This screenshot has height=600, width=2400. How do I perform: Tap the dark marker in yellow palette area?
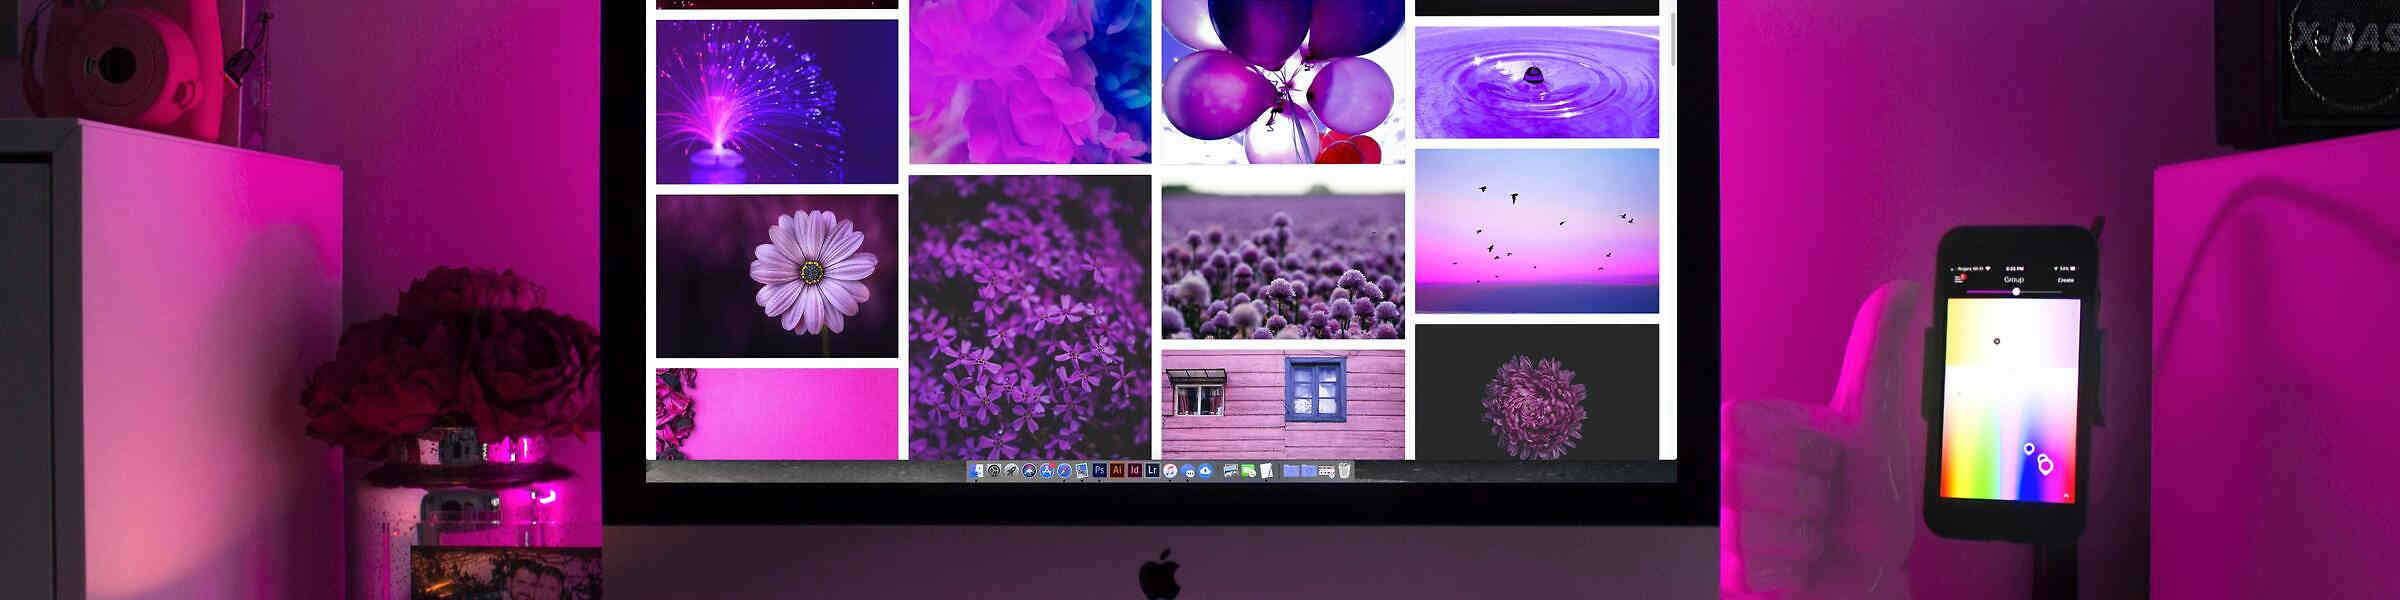pyautogui.click(x=1997, y=341)
